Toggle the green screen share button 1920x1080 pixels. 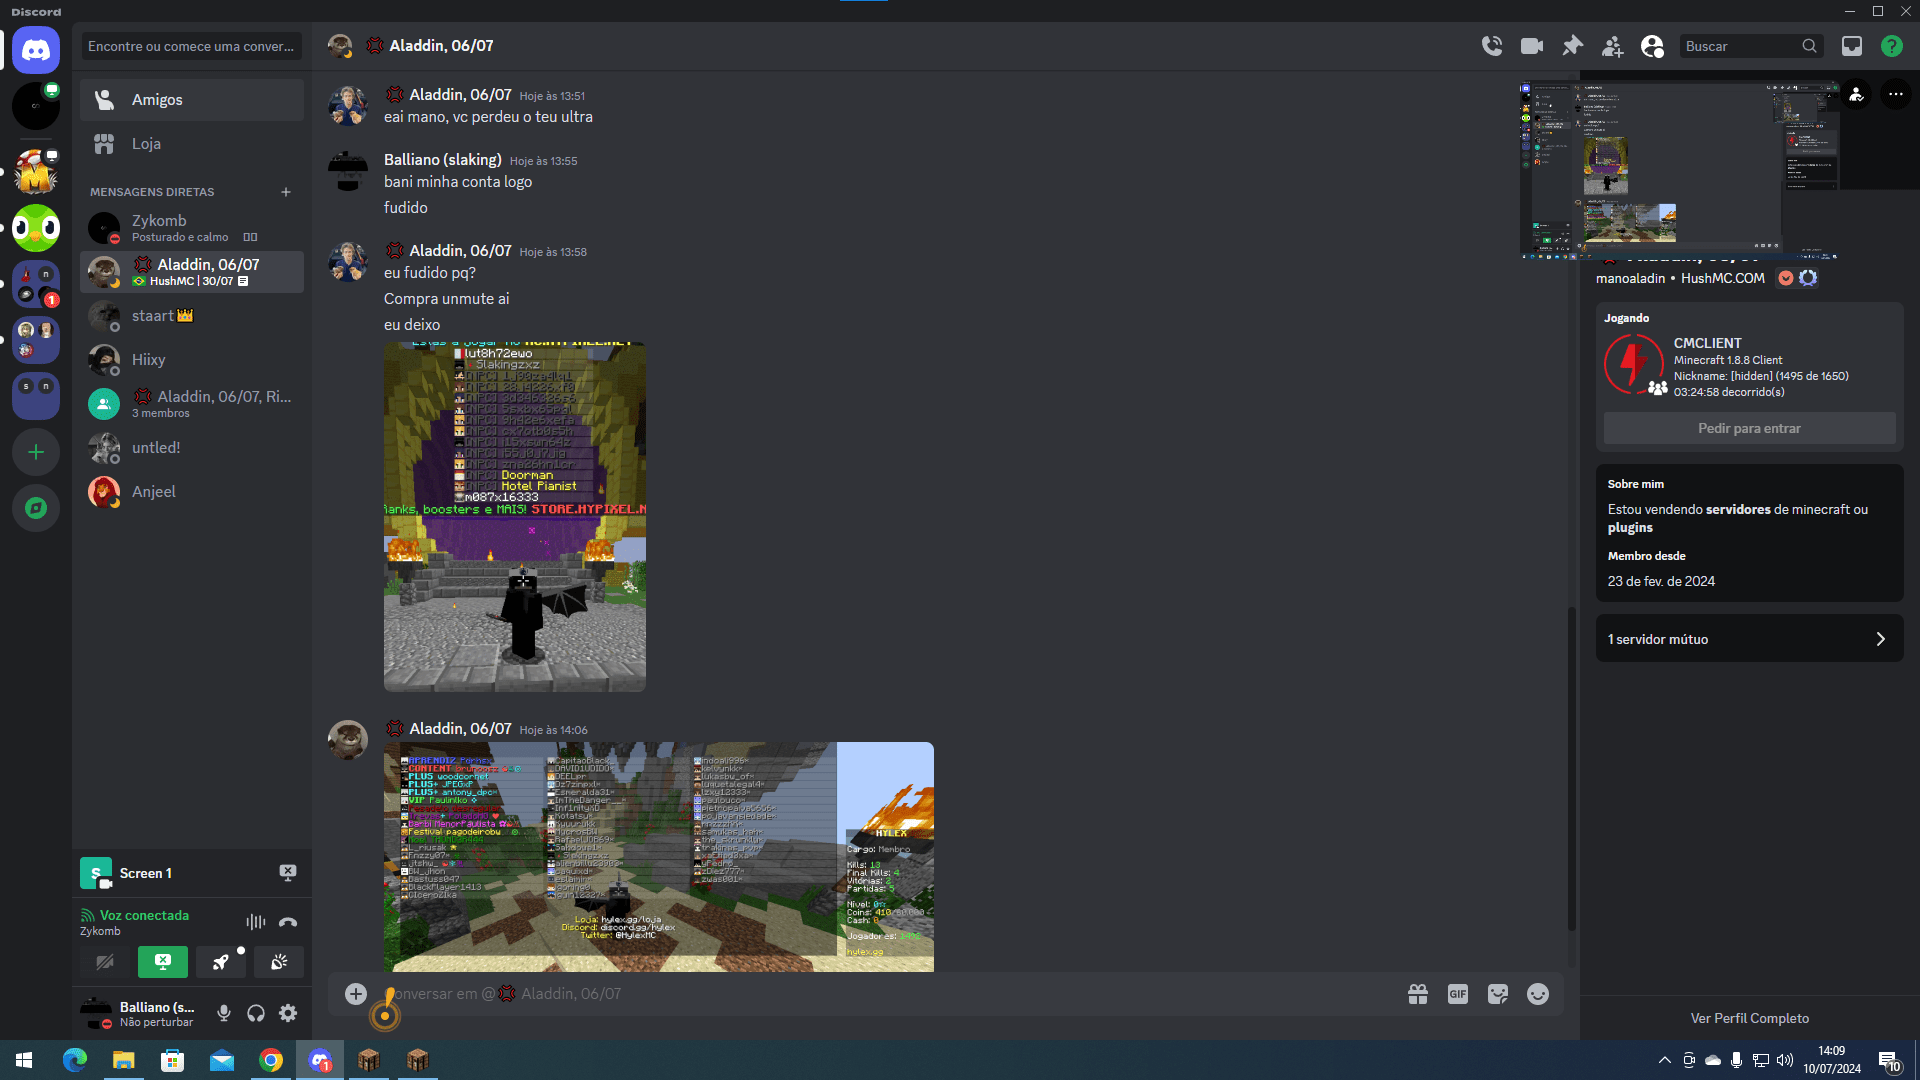click(x=163, y=962)
